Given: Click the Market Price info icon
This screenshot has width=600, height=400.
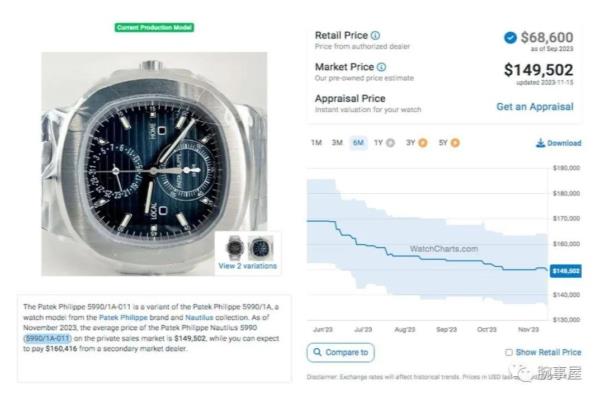Looking at the screenshot, I should point(382,67).
